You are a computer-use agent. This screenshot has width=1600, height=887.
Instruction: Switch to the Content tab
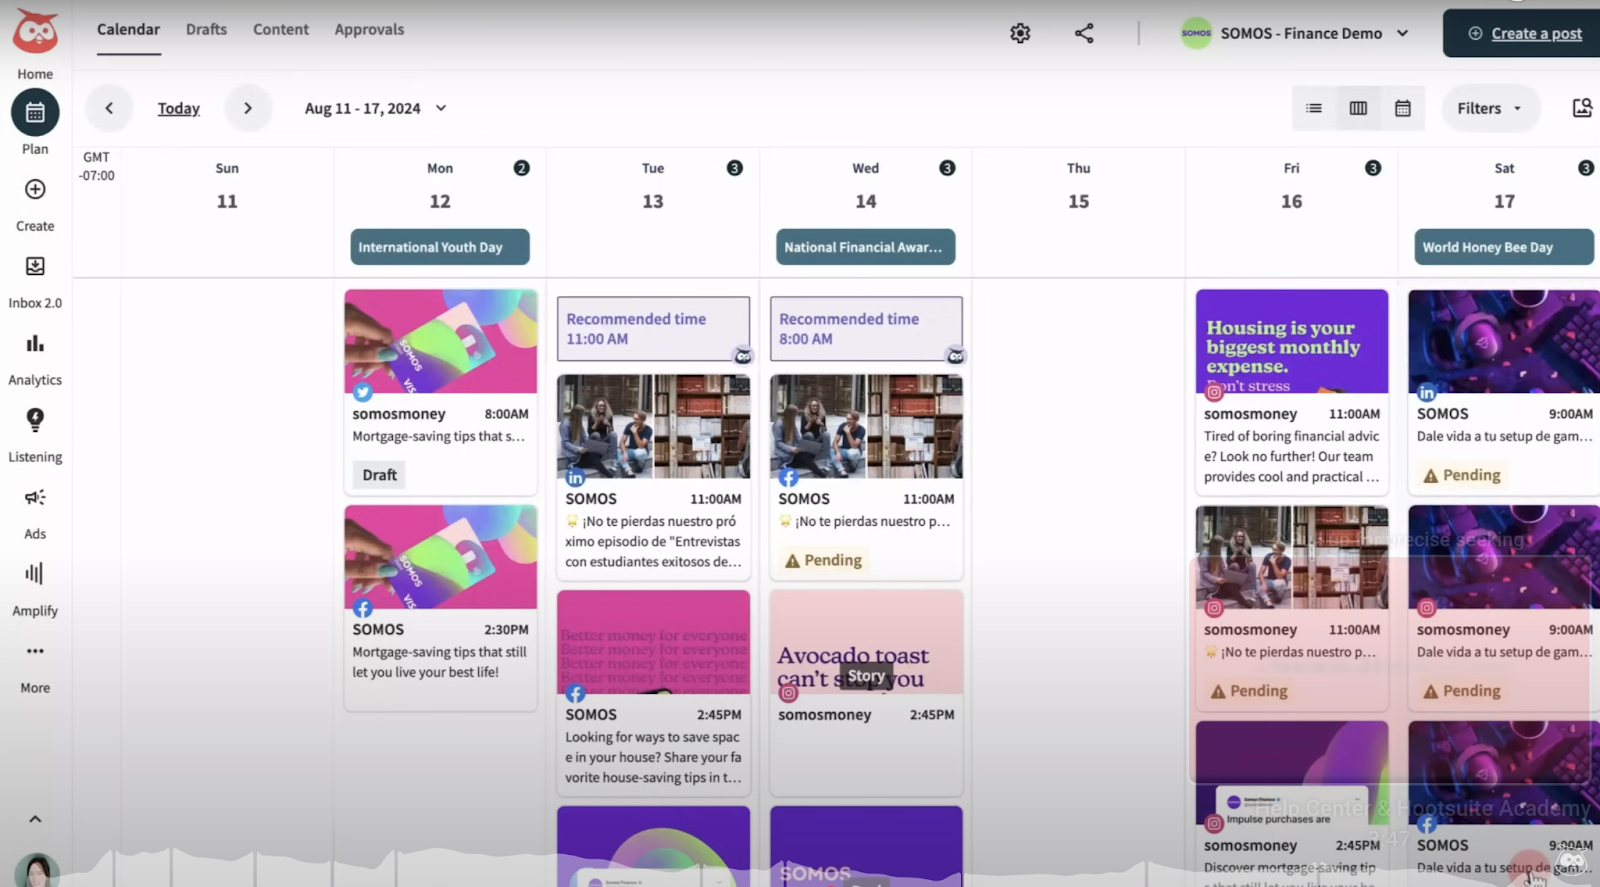point(281,30)
